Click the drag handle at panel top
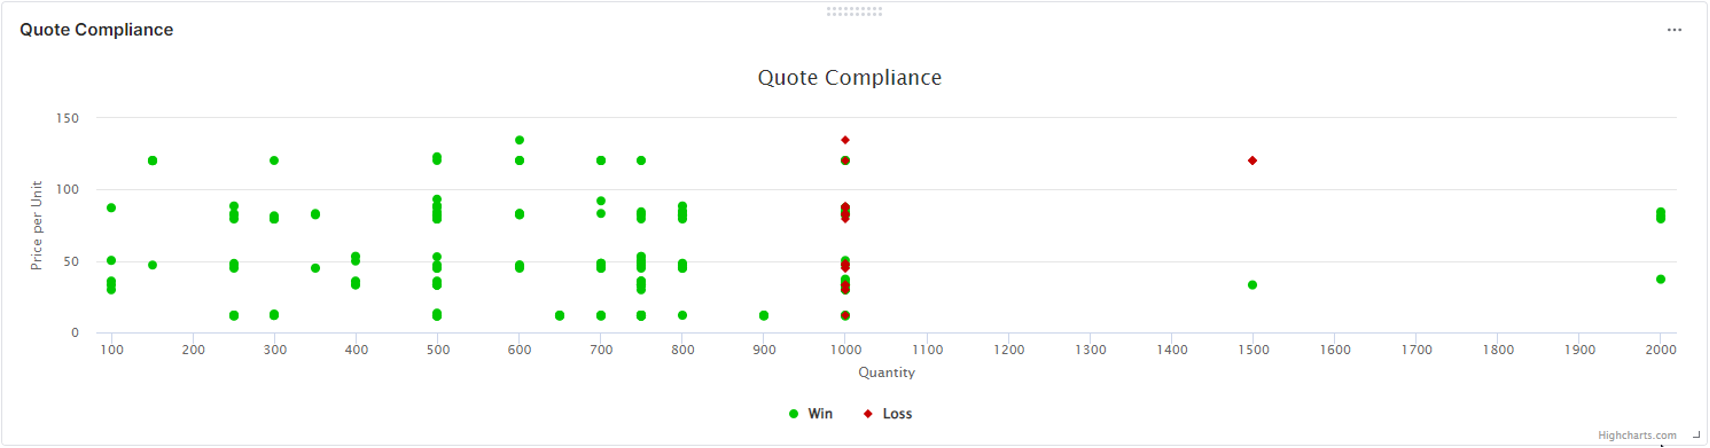Image resolution: width=1710 pixels, height=448 pixels. click(854, 11)
